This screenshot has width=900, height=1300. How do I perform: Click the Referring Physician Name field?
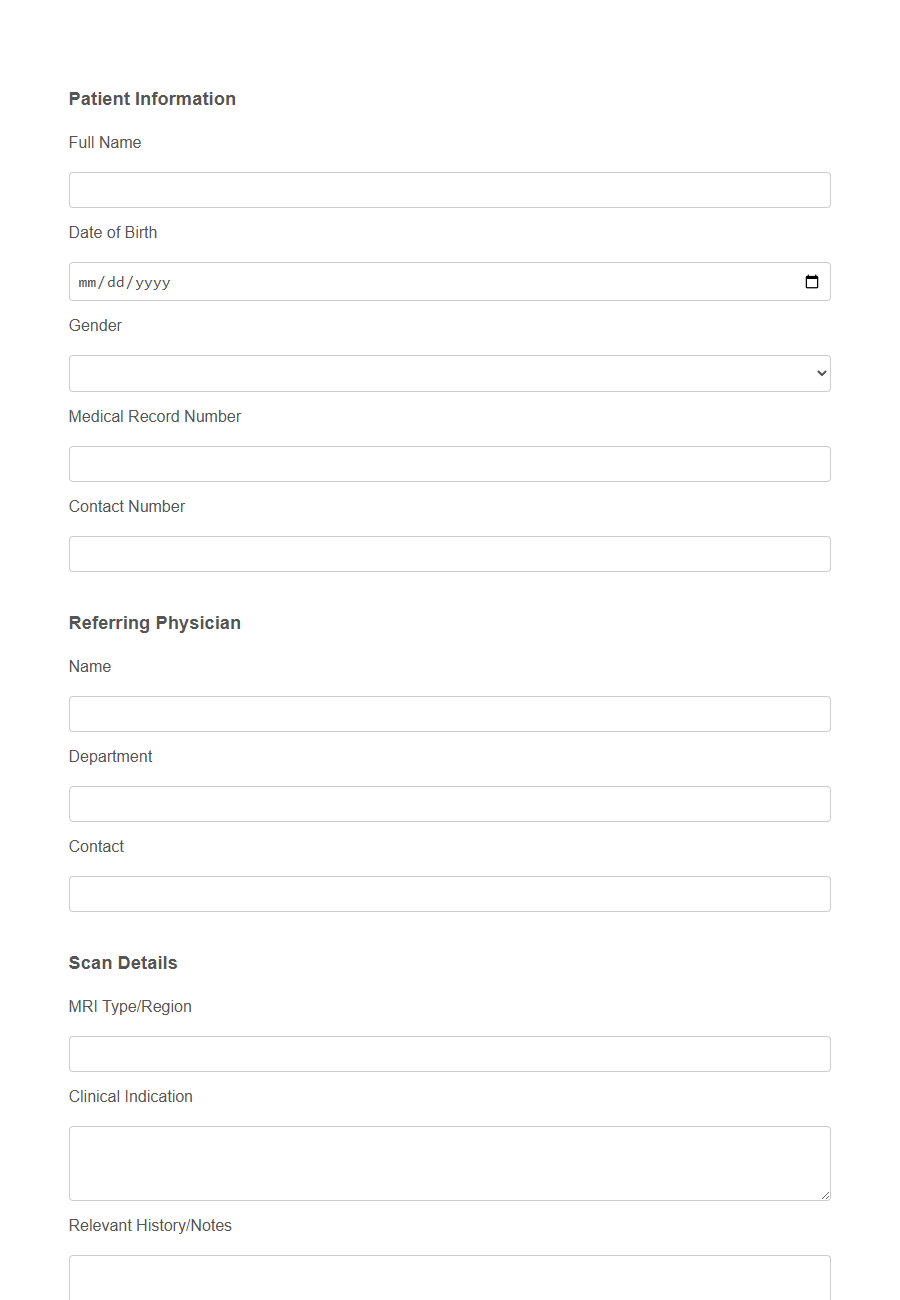[449, 713]
